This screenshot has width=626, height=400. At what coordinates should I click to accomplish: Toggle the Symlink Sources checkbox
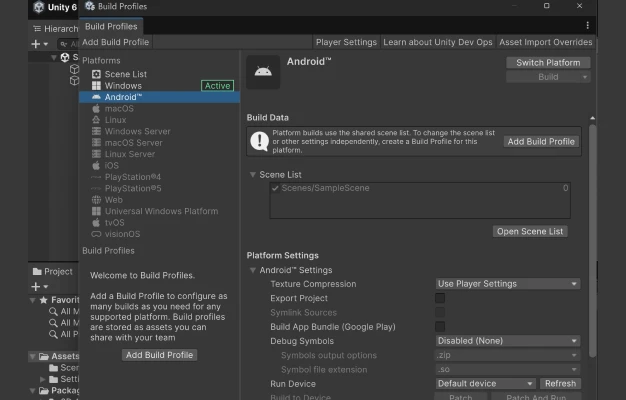point(440,313)
